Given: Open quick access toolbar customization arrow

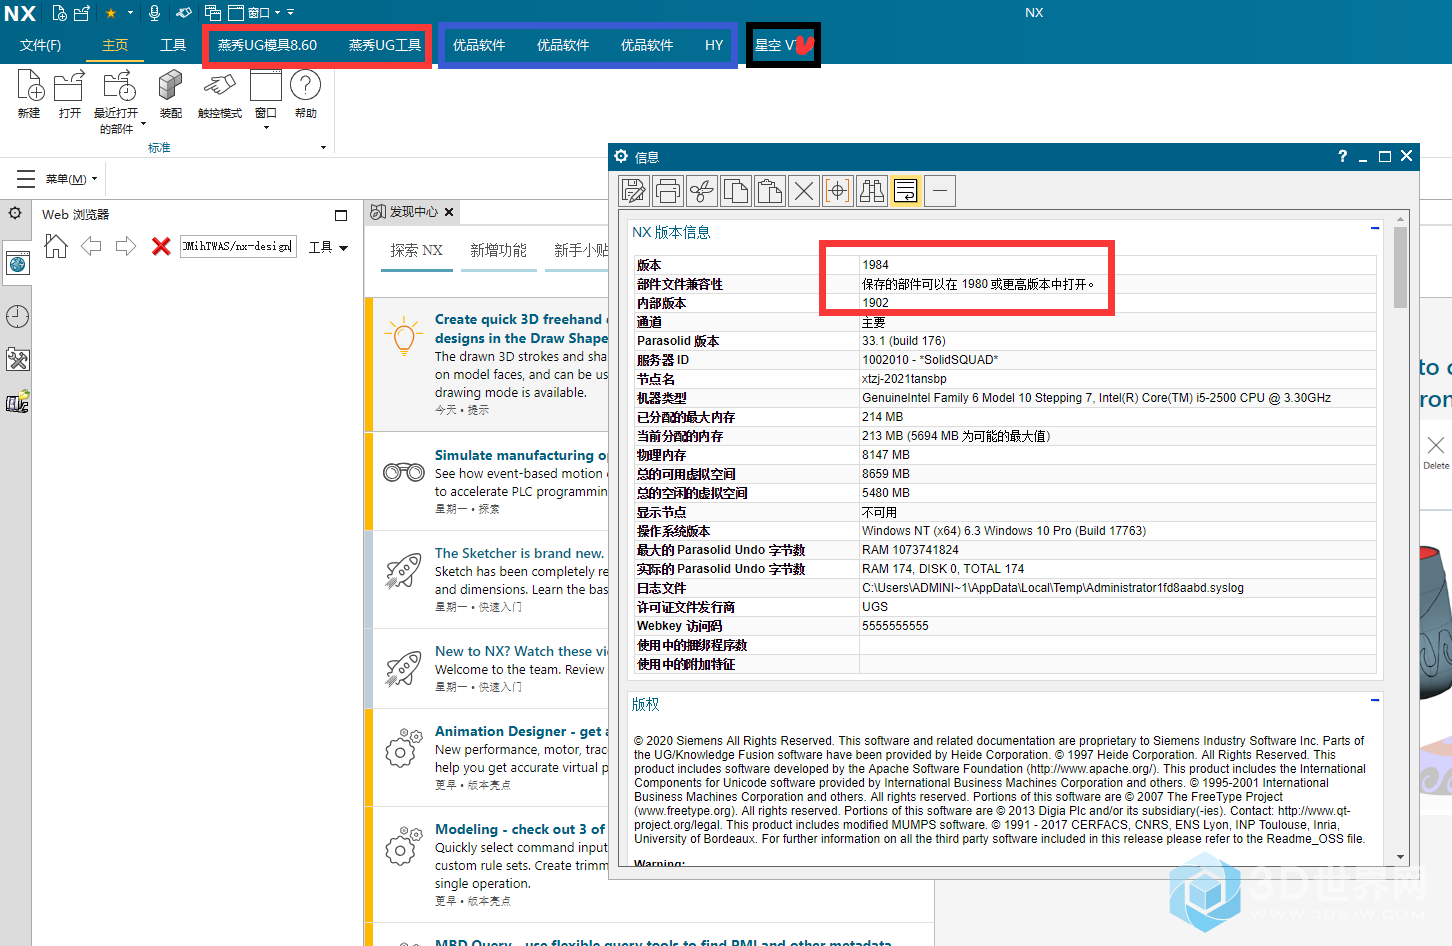Looking at the screenshot, I should pos(291,13).
